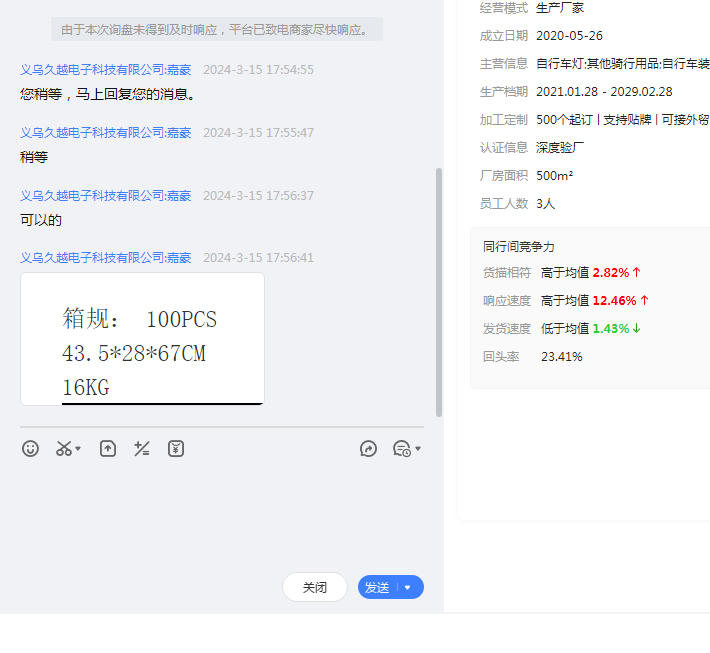710x653 pixels.
Task: Click in the message input area
Action: pyautogui.click(x=220, y=510)
